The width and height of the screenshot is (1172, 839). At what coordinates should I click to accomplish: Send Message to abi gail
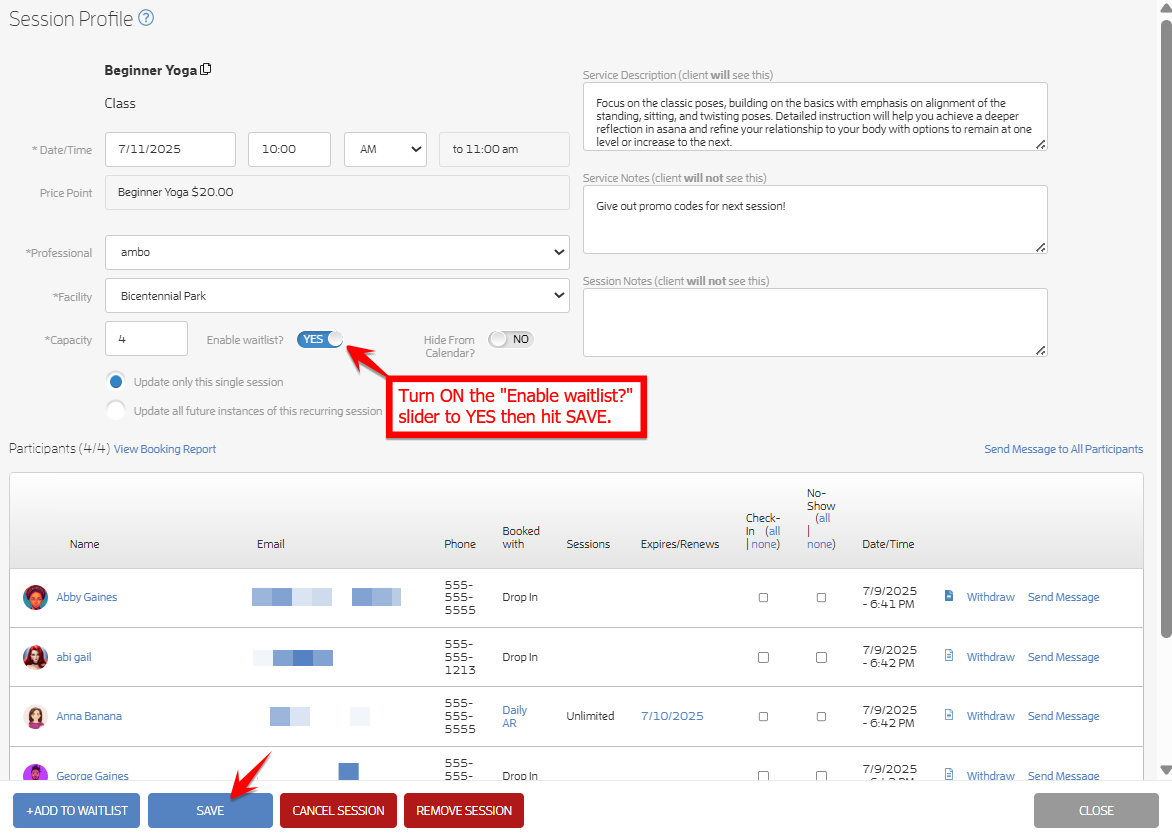click(x=1064, y=657)
